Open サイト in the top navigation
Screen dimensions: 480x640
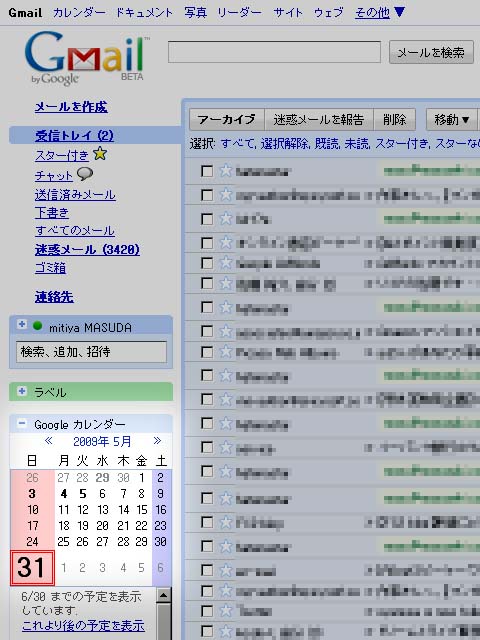[288, 13]
